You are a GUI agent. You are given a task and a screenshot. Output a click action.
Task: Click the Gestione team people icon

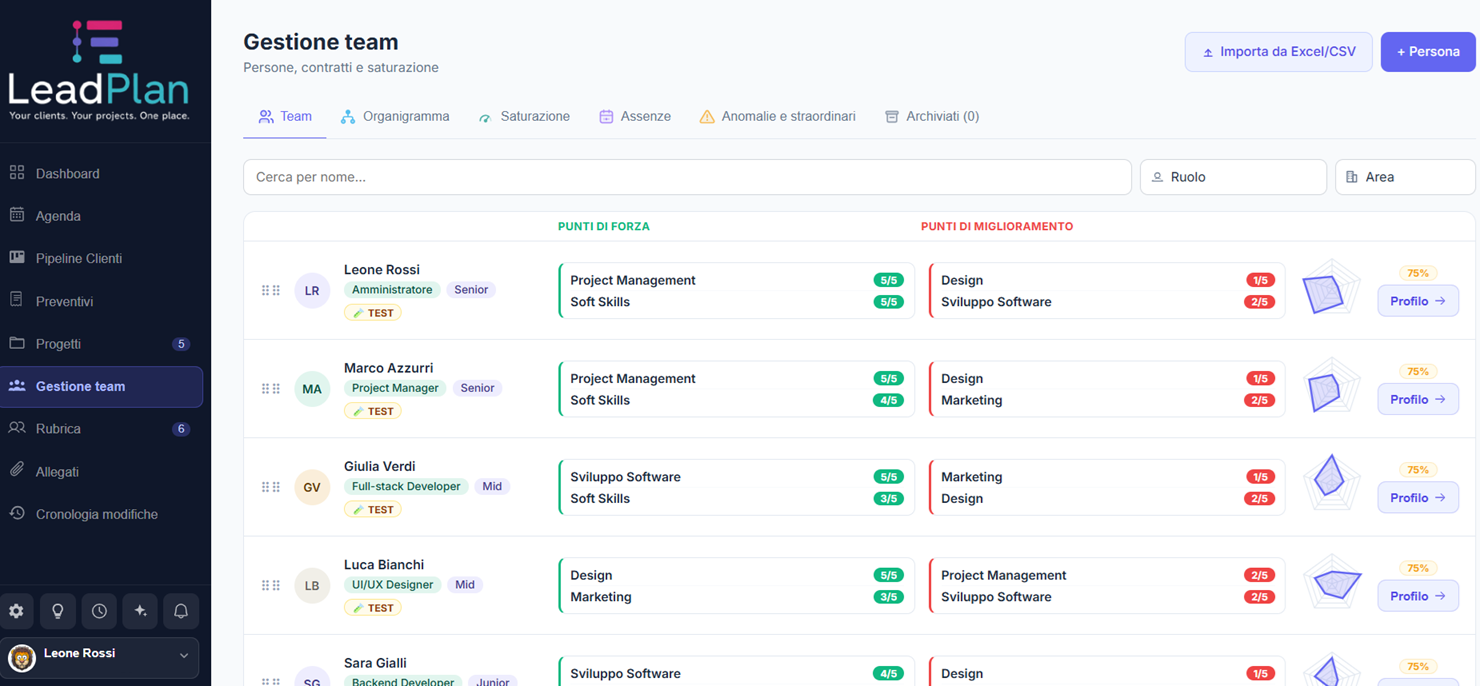tap(17, 385)
